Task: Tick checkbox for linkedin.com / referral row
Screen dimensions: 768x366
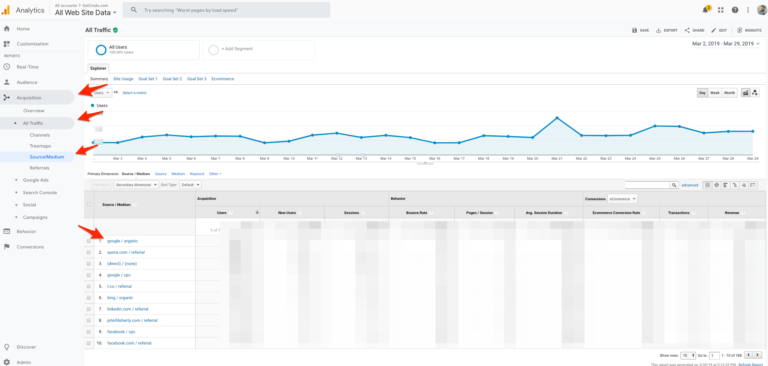Action: (89, 309)
